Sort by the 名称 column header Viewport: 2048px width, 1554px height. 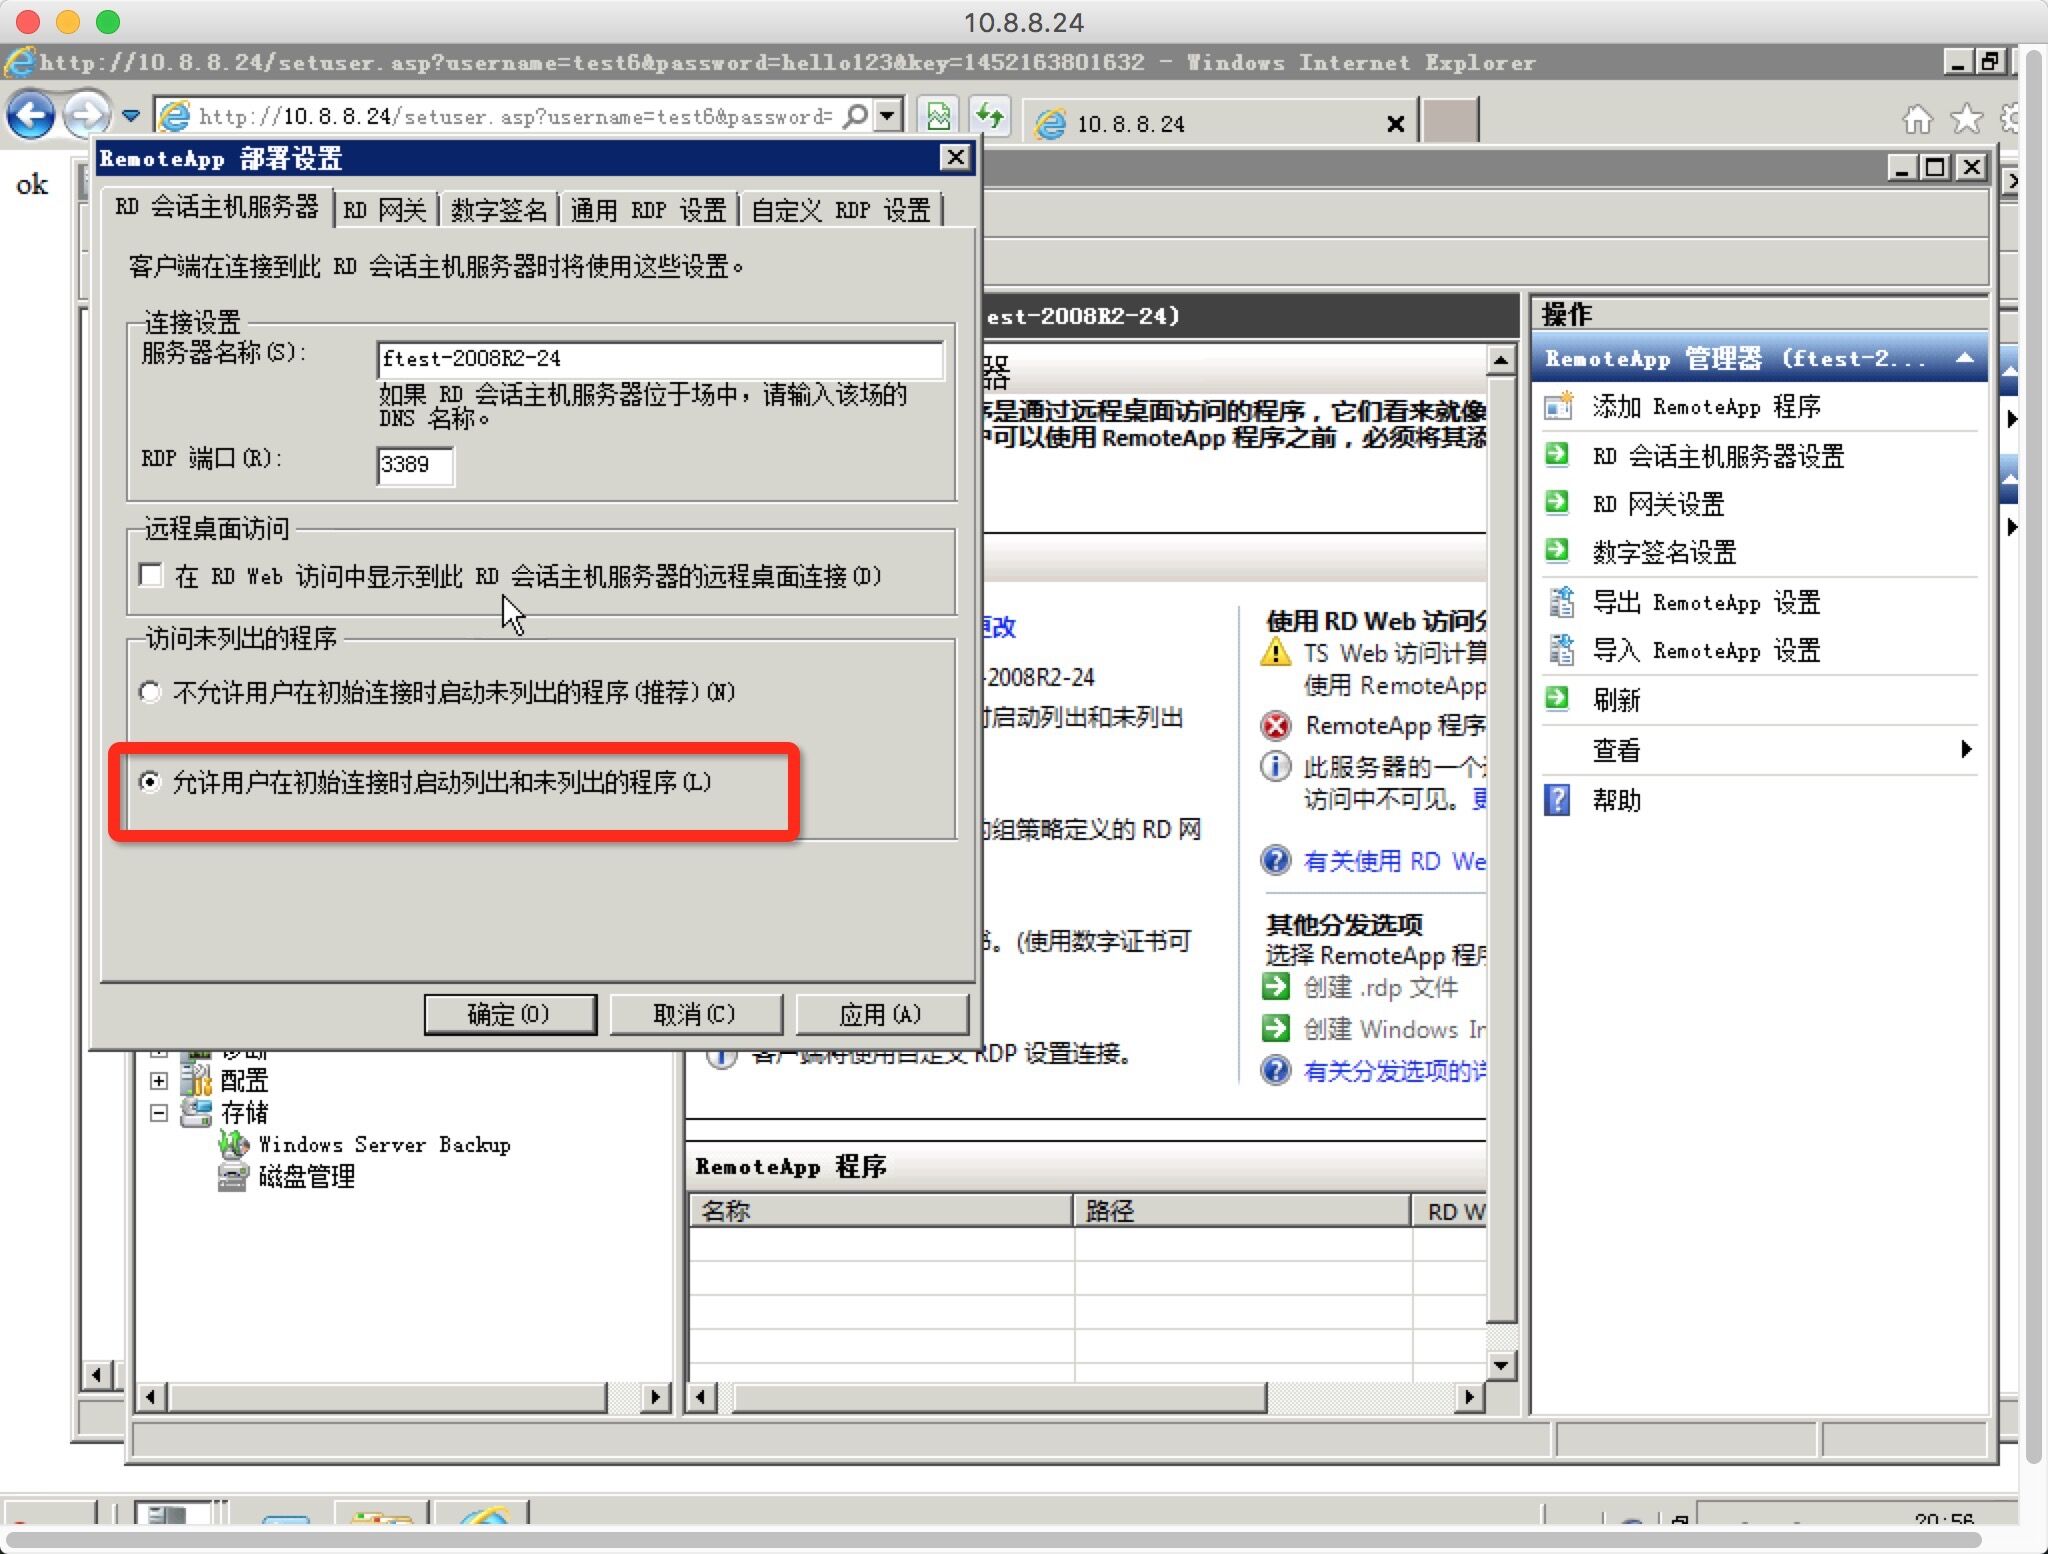[881, 1211]
